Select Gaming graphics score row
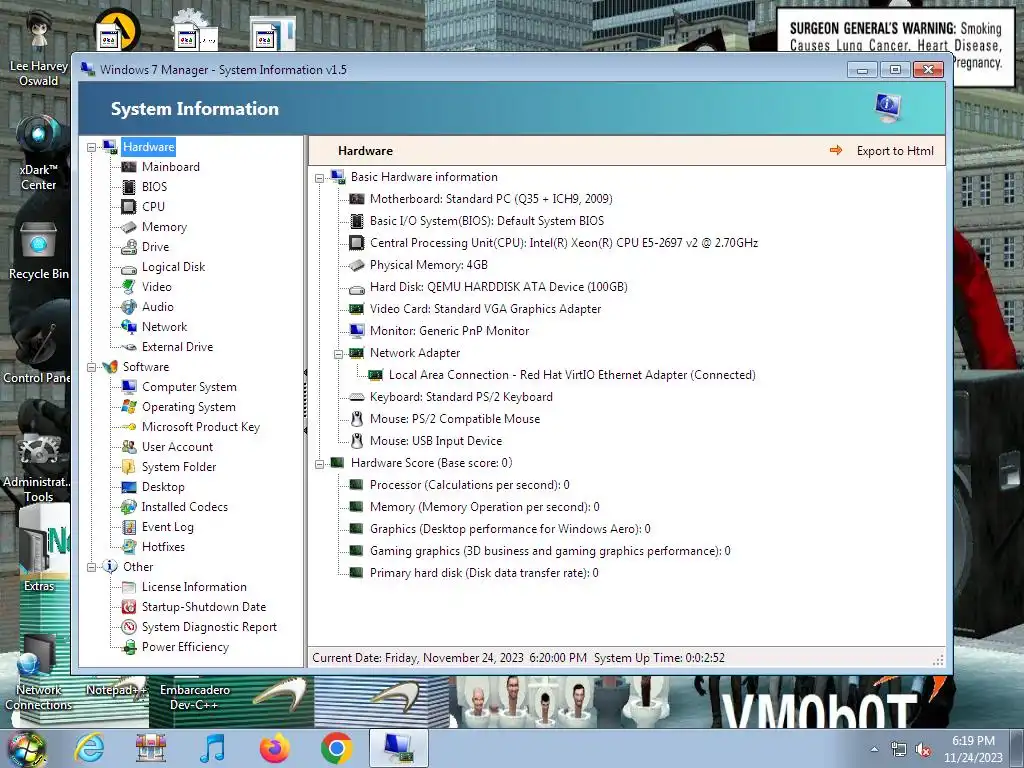The width and height of the screenshot is (1024, 768). [x=550, y=551]
